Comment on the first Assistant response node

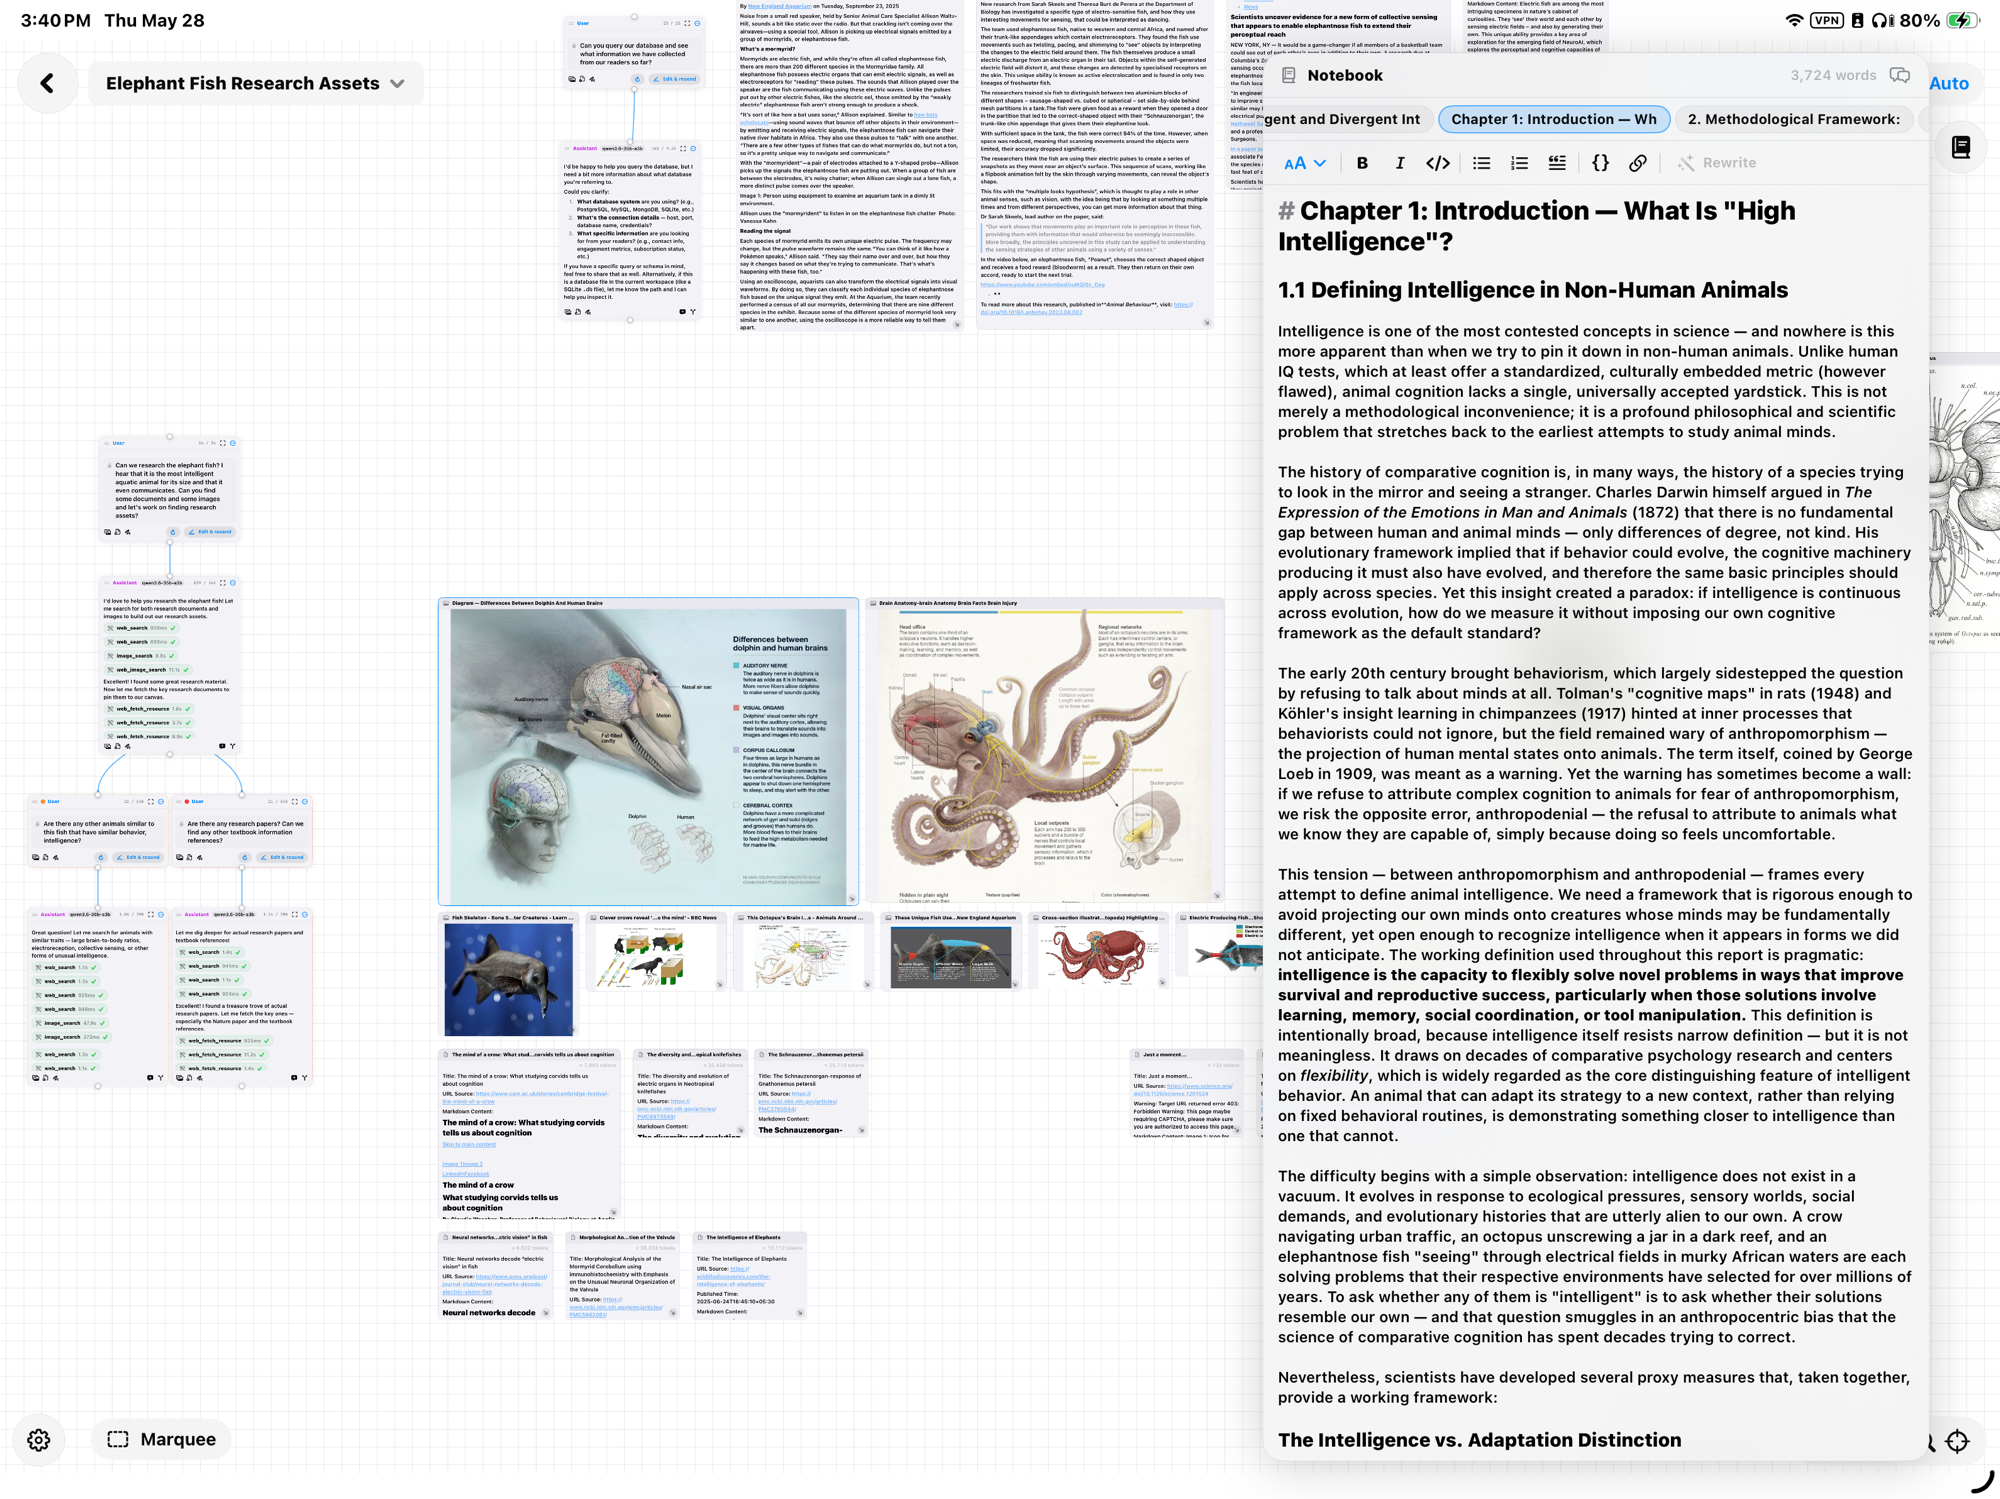[222, 746]
